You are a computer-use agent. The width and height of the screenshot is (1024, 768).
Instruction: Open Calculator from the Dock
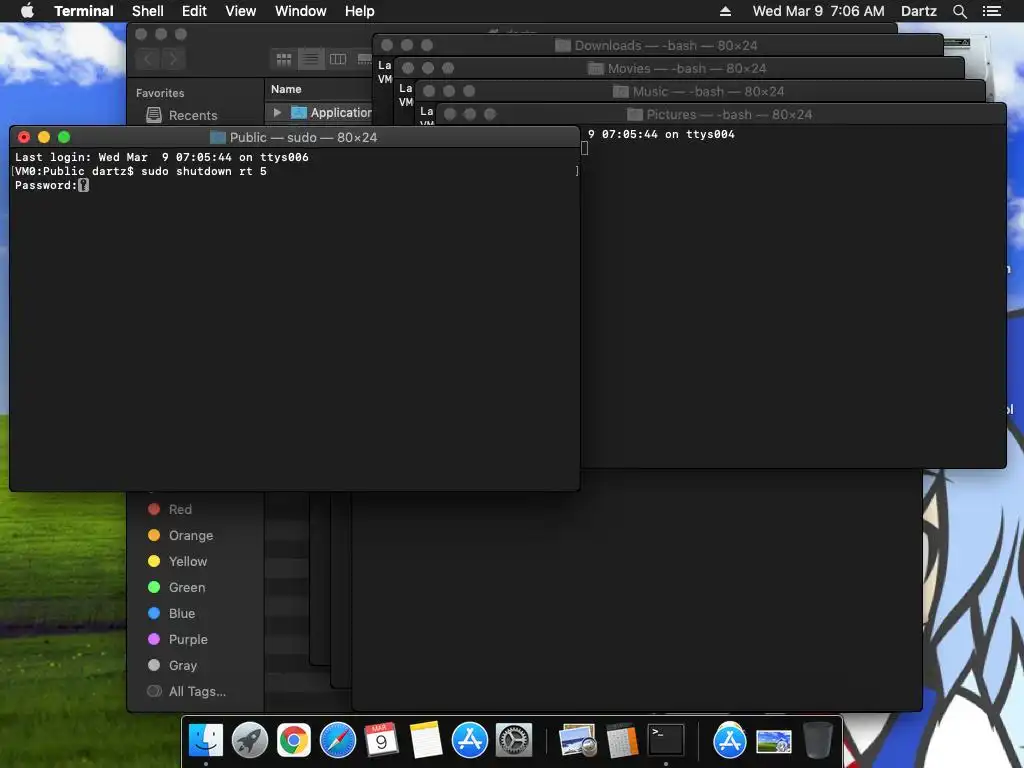[622, 741]
